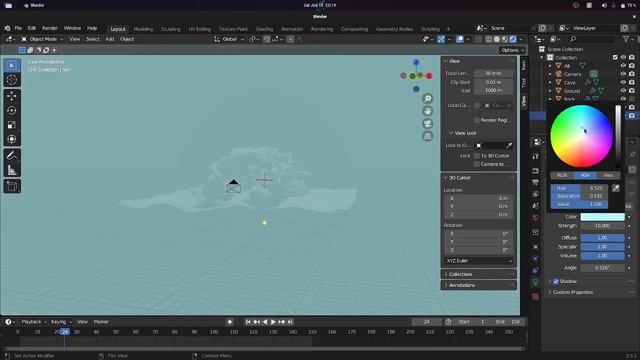Expand the Annotations panel
The height and width of the screenshot is (360, 640).
(478, 285)
